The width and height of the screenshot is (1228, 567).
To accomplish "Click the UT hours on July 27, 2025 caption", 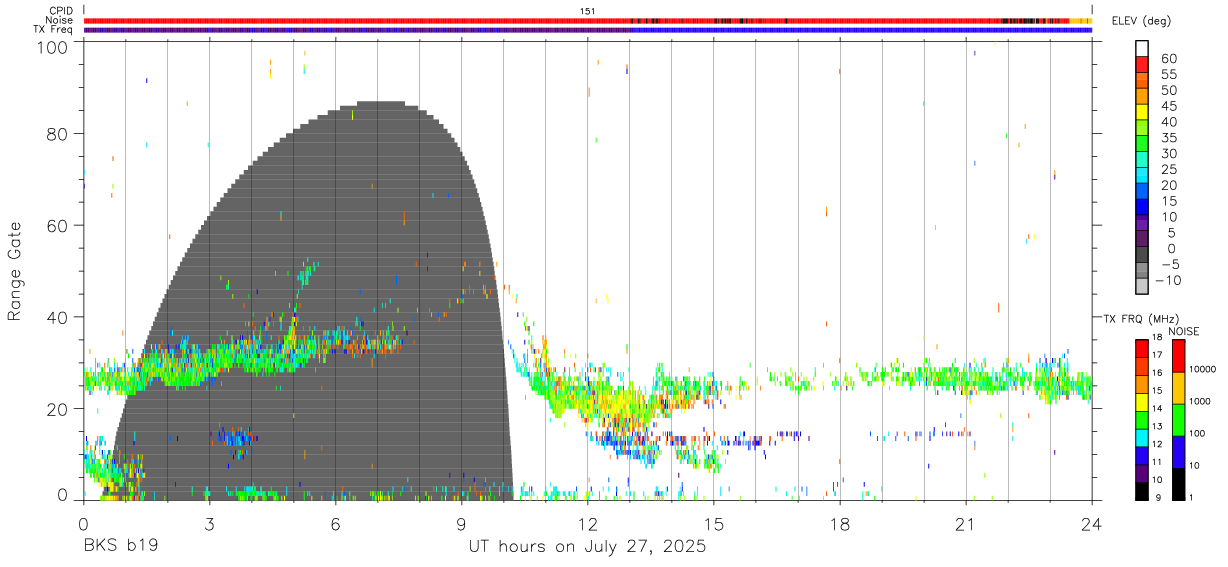I will tap(588, 547).
